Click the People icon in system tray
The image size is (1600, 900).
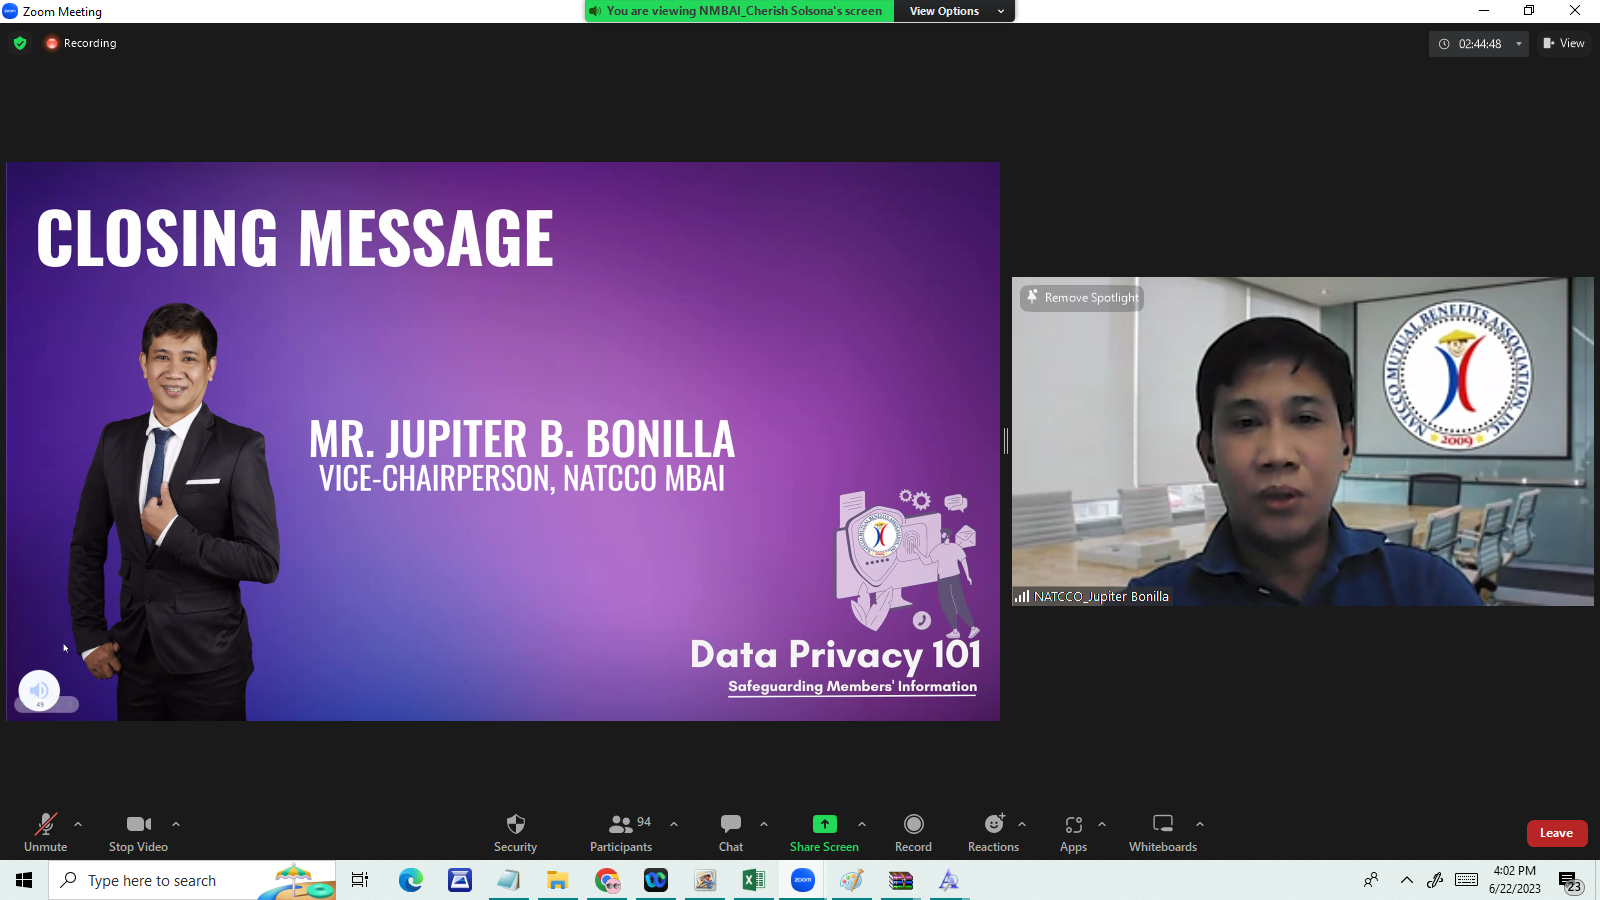pyautogui.click(x=1371, y=880)
